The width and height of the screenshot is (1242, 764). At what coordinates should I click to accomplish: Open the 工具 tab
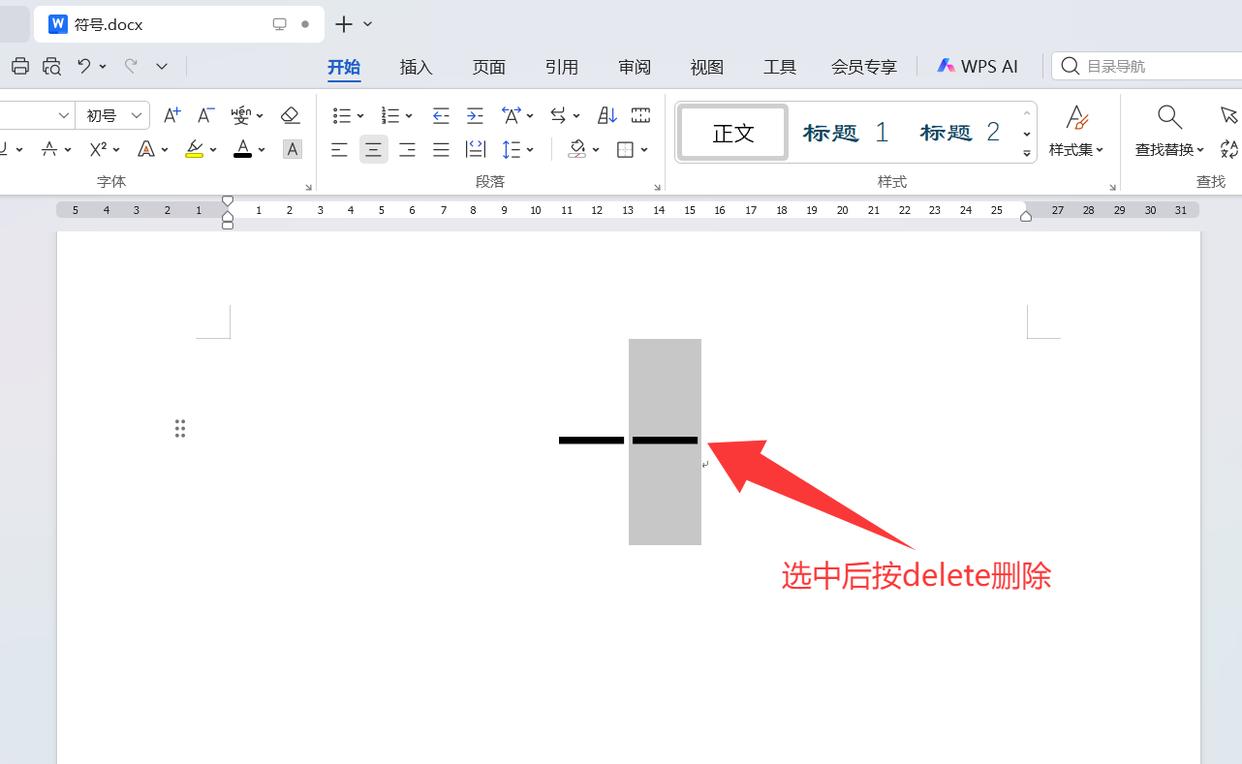click(x=780, y=67)
